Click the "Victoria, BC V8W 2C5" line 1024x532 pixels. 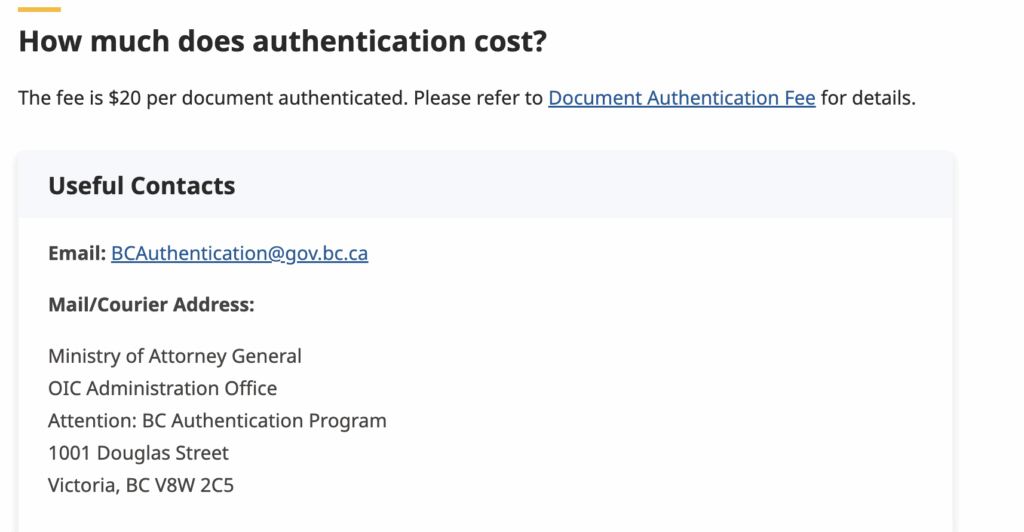tap(141, 486)
